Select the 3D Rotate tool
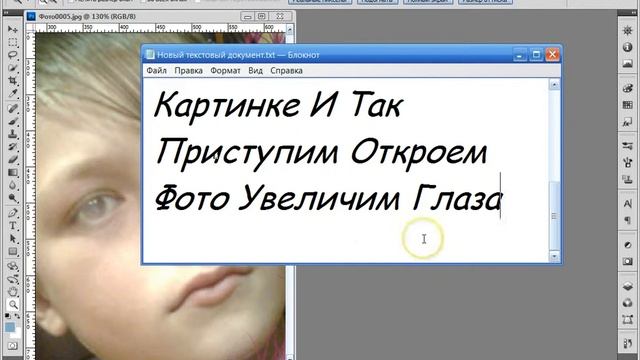 (x=13, y=266)
